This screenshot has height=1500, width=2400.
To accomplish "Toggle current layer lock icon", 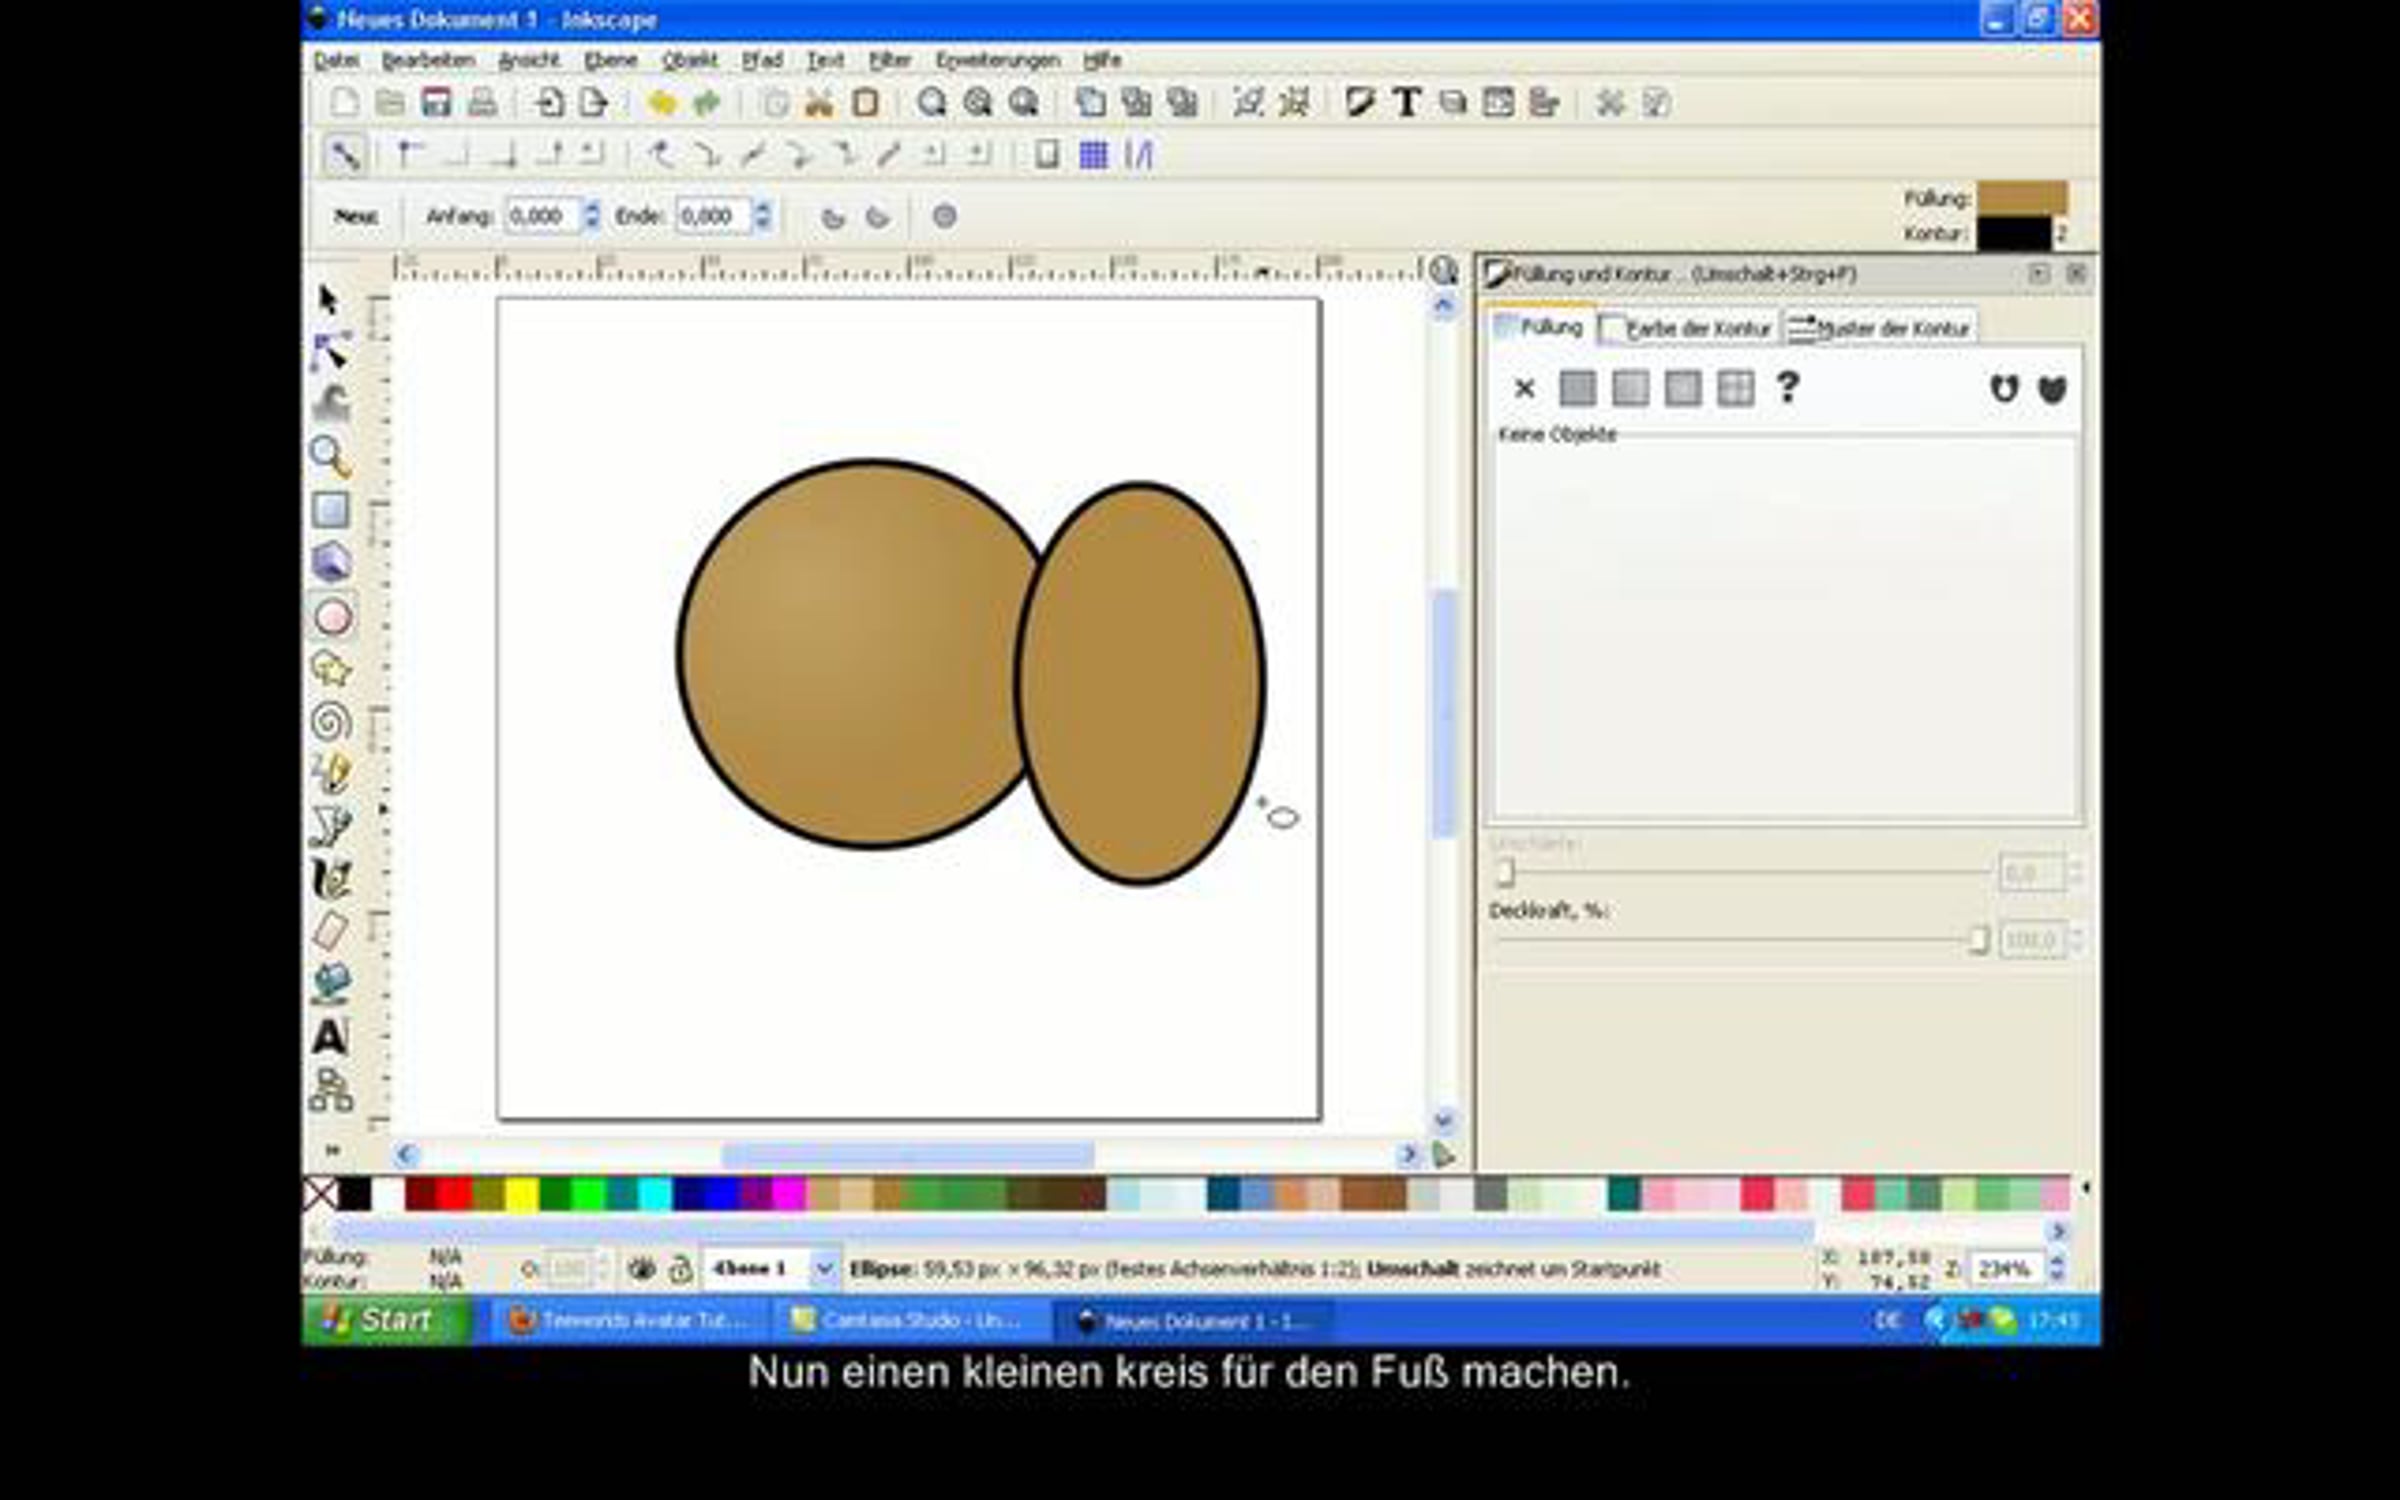I will 680,1269.
